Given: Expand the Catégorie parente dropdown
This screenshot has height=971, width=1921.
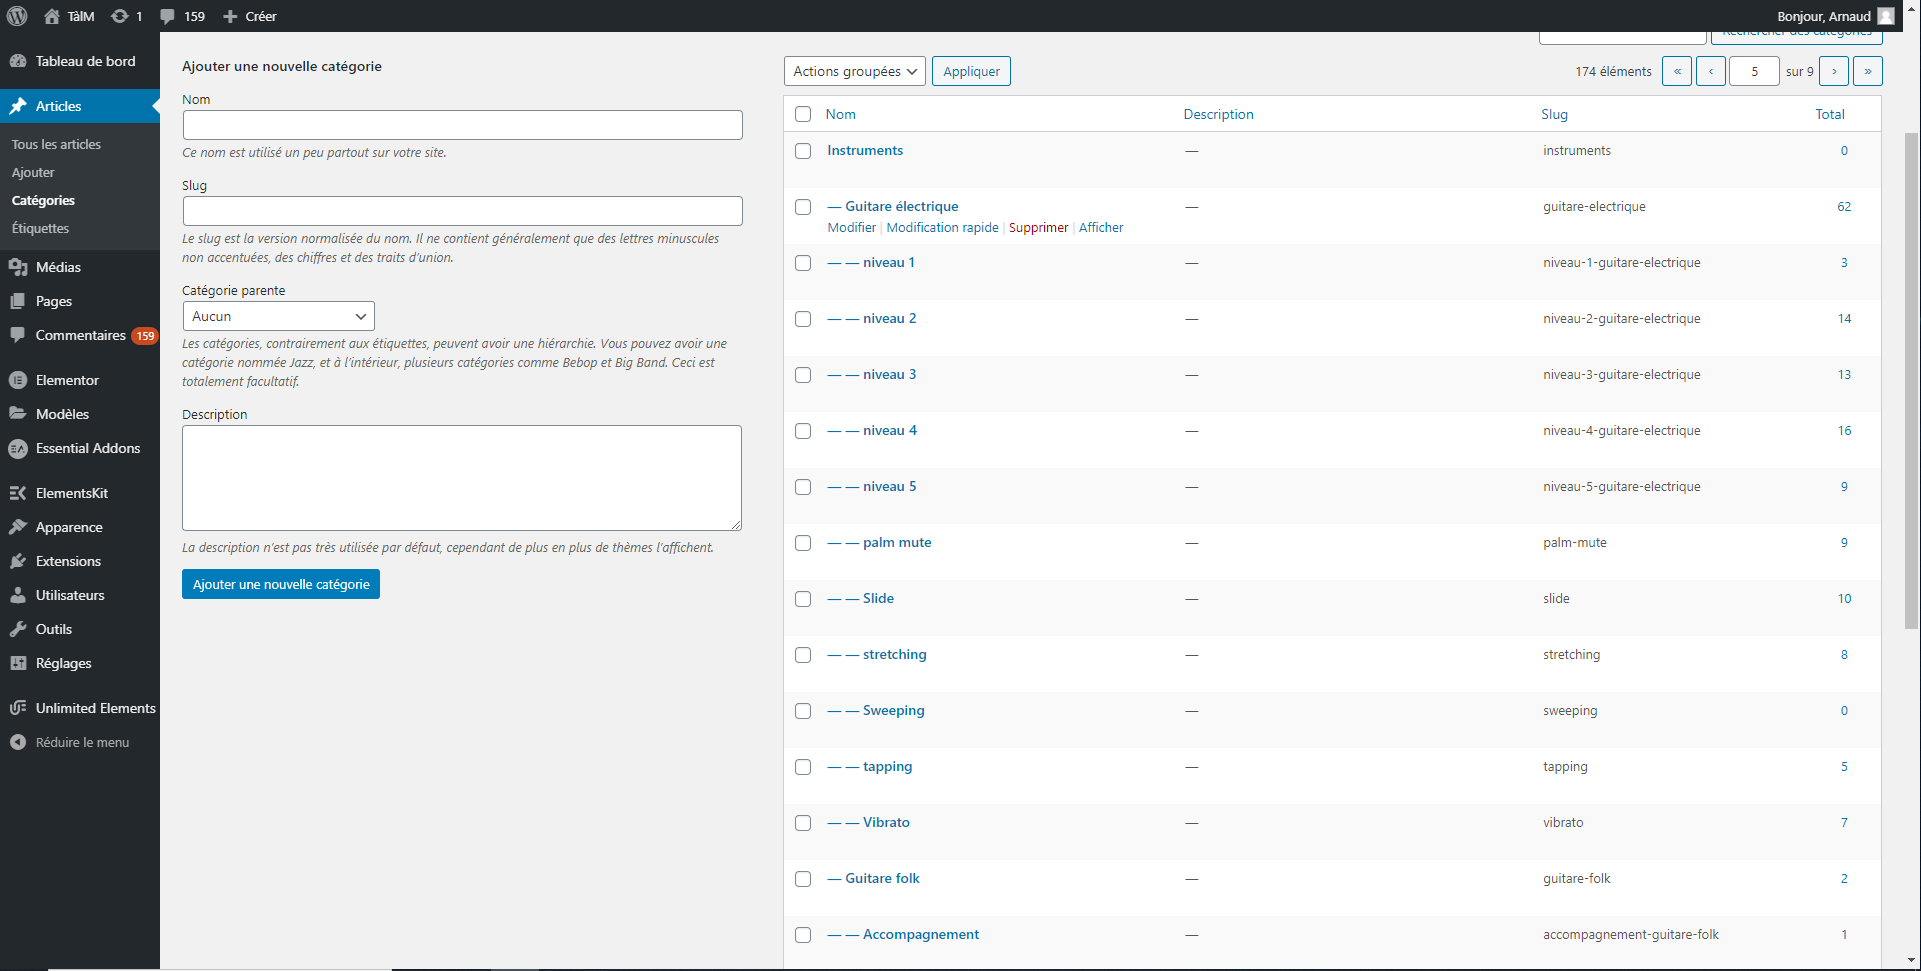Looking at the screenshot, I should coord(279,316).
